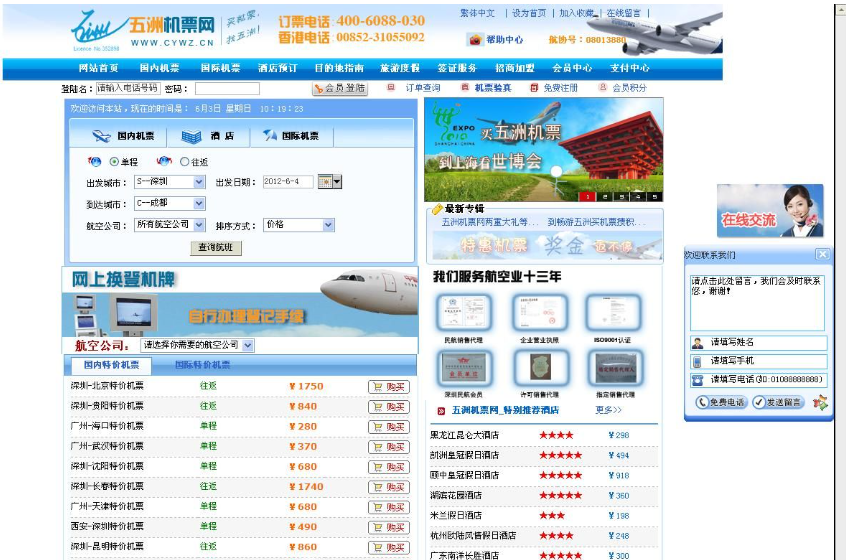
Task: Click the 繁体中文 link
Action: coord(477,13)
